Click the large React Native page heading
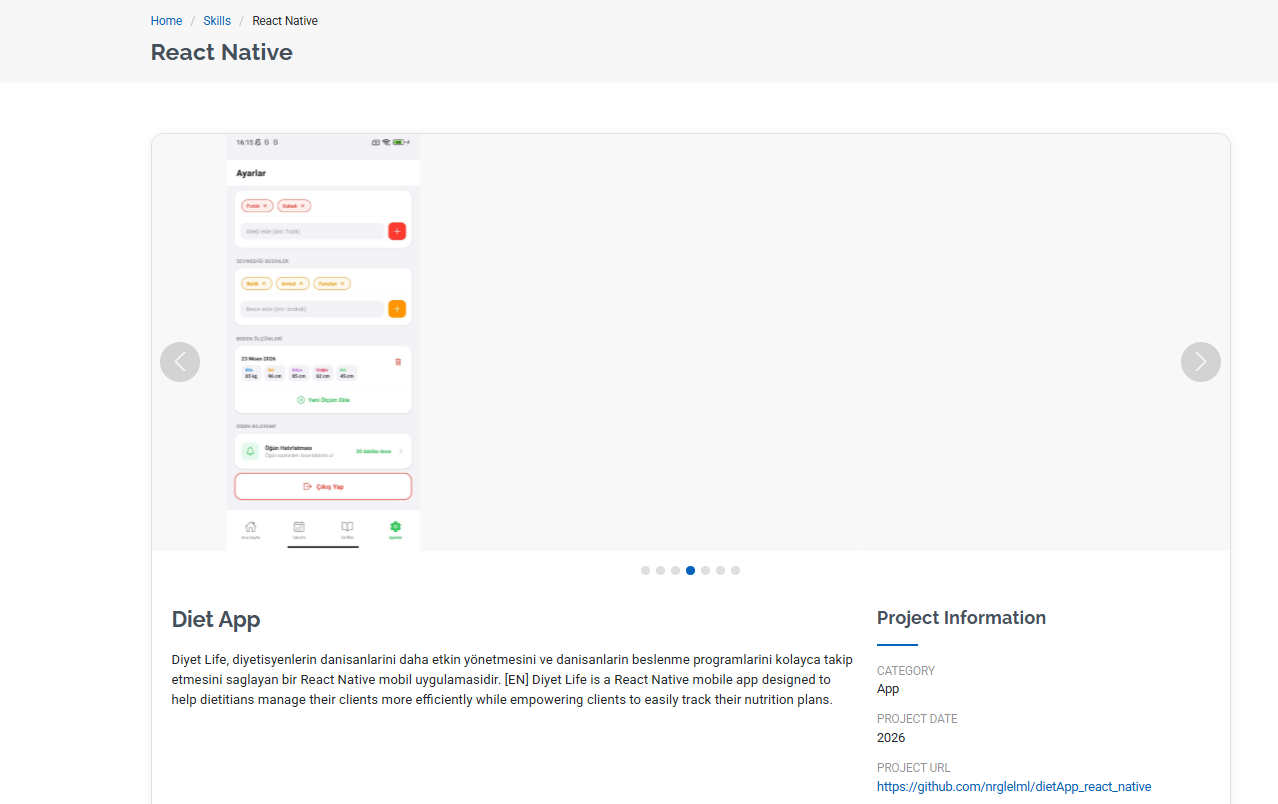The width and height of the screenshot is (1278, 804). coord(222,52)
